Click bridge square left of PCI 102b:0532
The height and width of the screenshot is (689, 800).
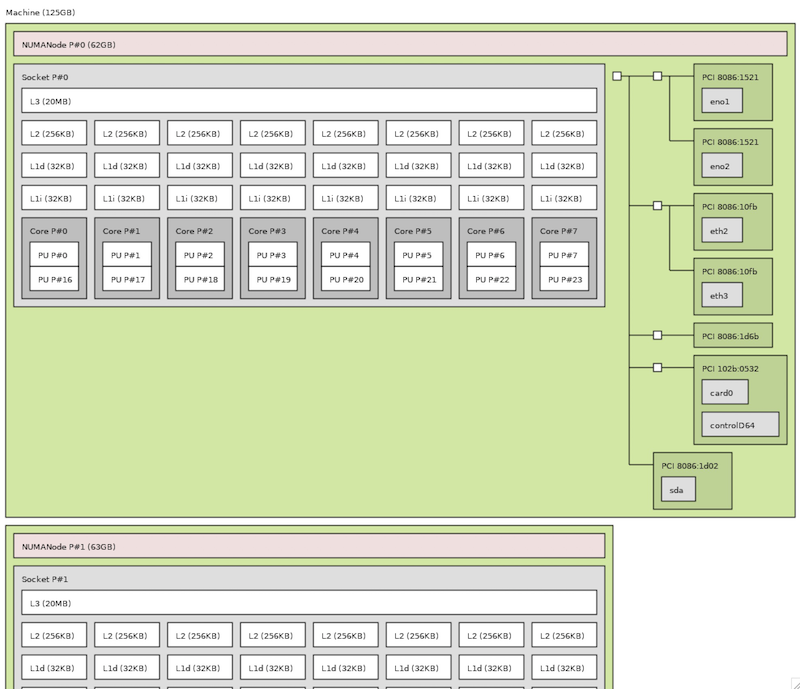point(657,368)
